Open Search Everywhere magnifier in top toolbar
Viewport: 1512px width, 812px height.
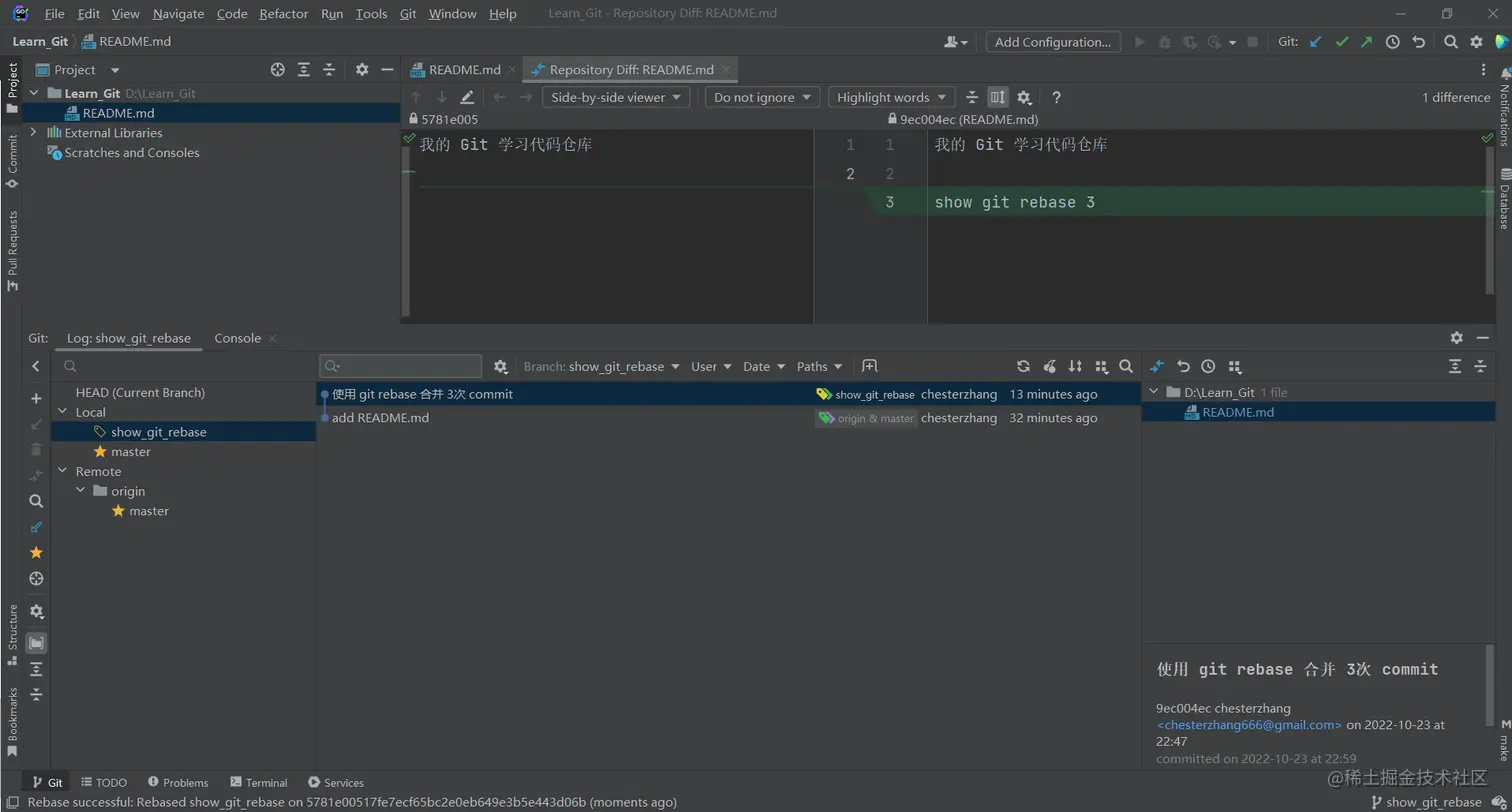1451,42
